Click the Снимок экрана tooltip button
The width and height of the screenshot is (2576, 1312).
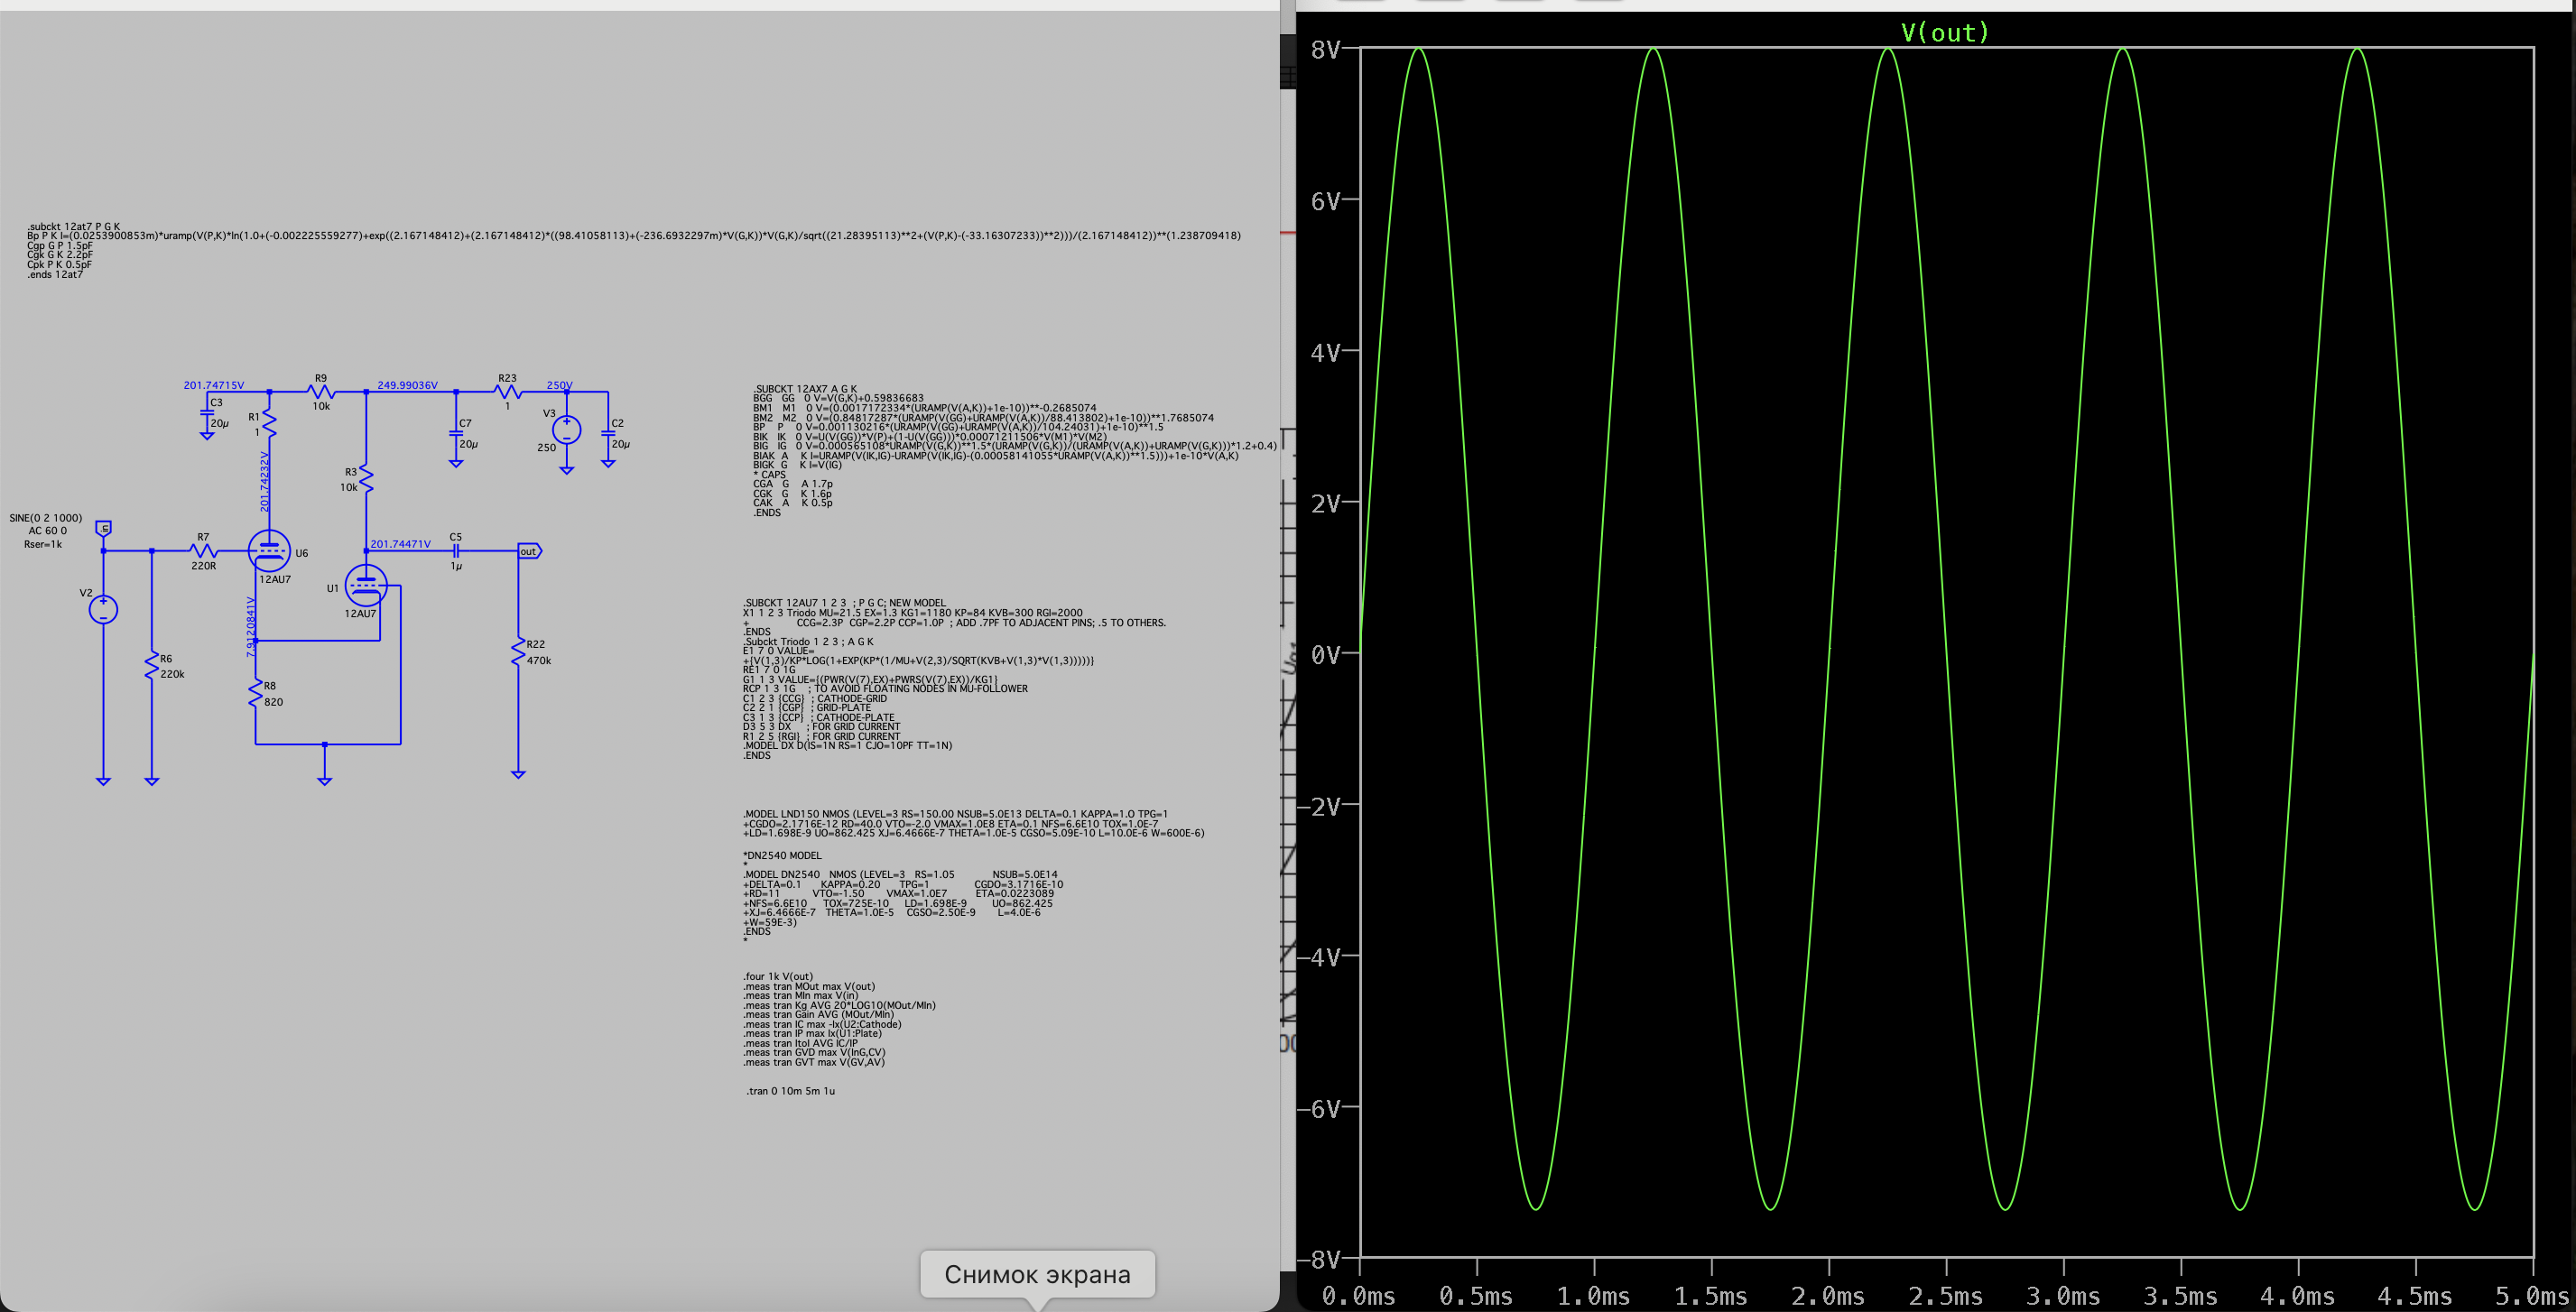(x=1037, y=1274)
